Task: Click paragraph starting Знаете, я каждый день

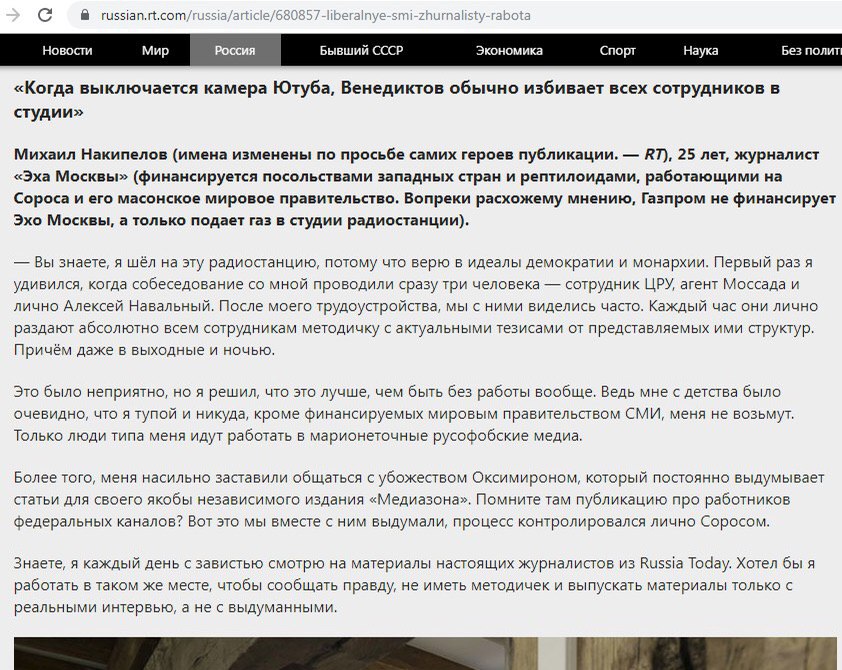Action: (x=415, y=585)
